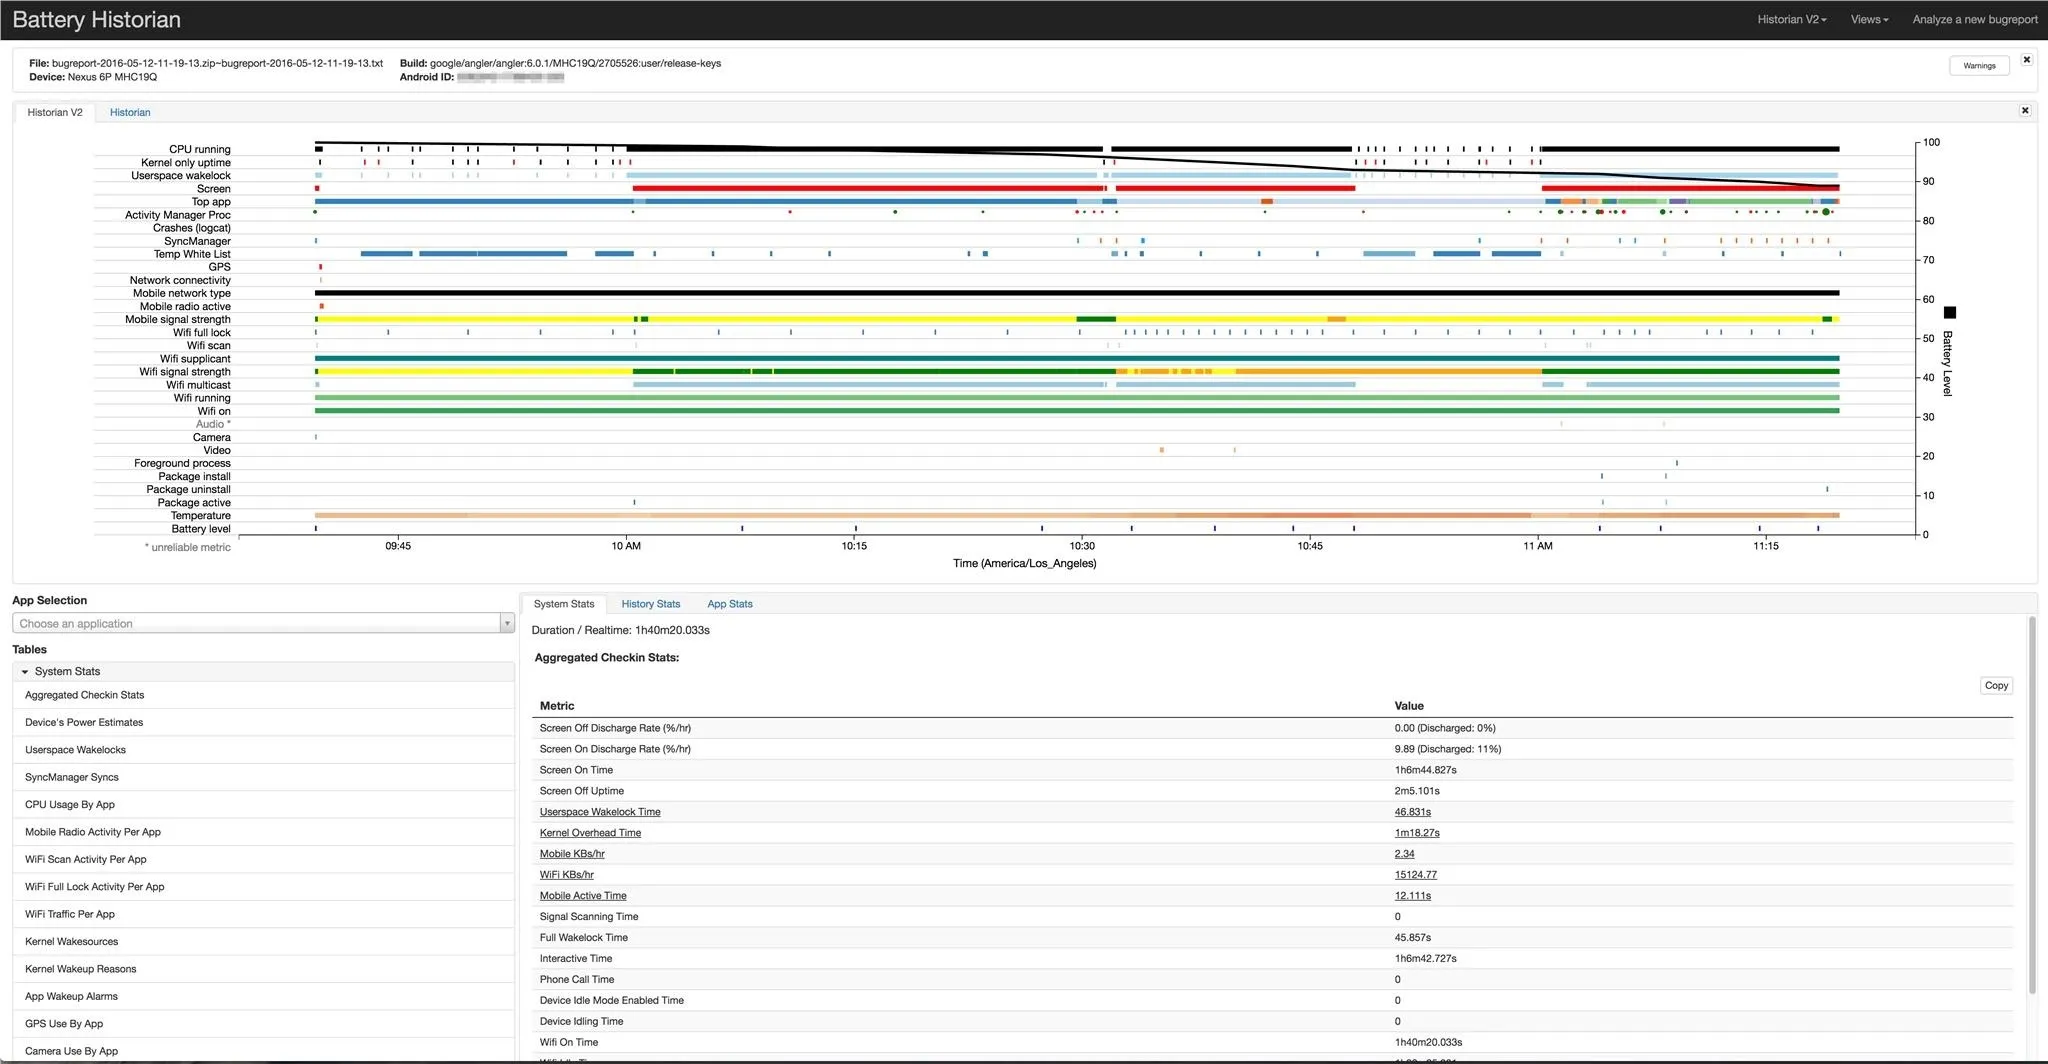Open Device's Power Estimates table
Image resolution: width=2048 pixels, height=1064 pixels.
tap(84, 722)
